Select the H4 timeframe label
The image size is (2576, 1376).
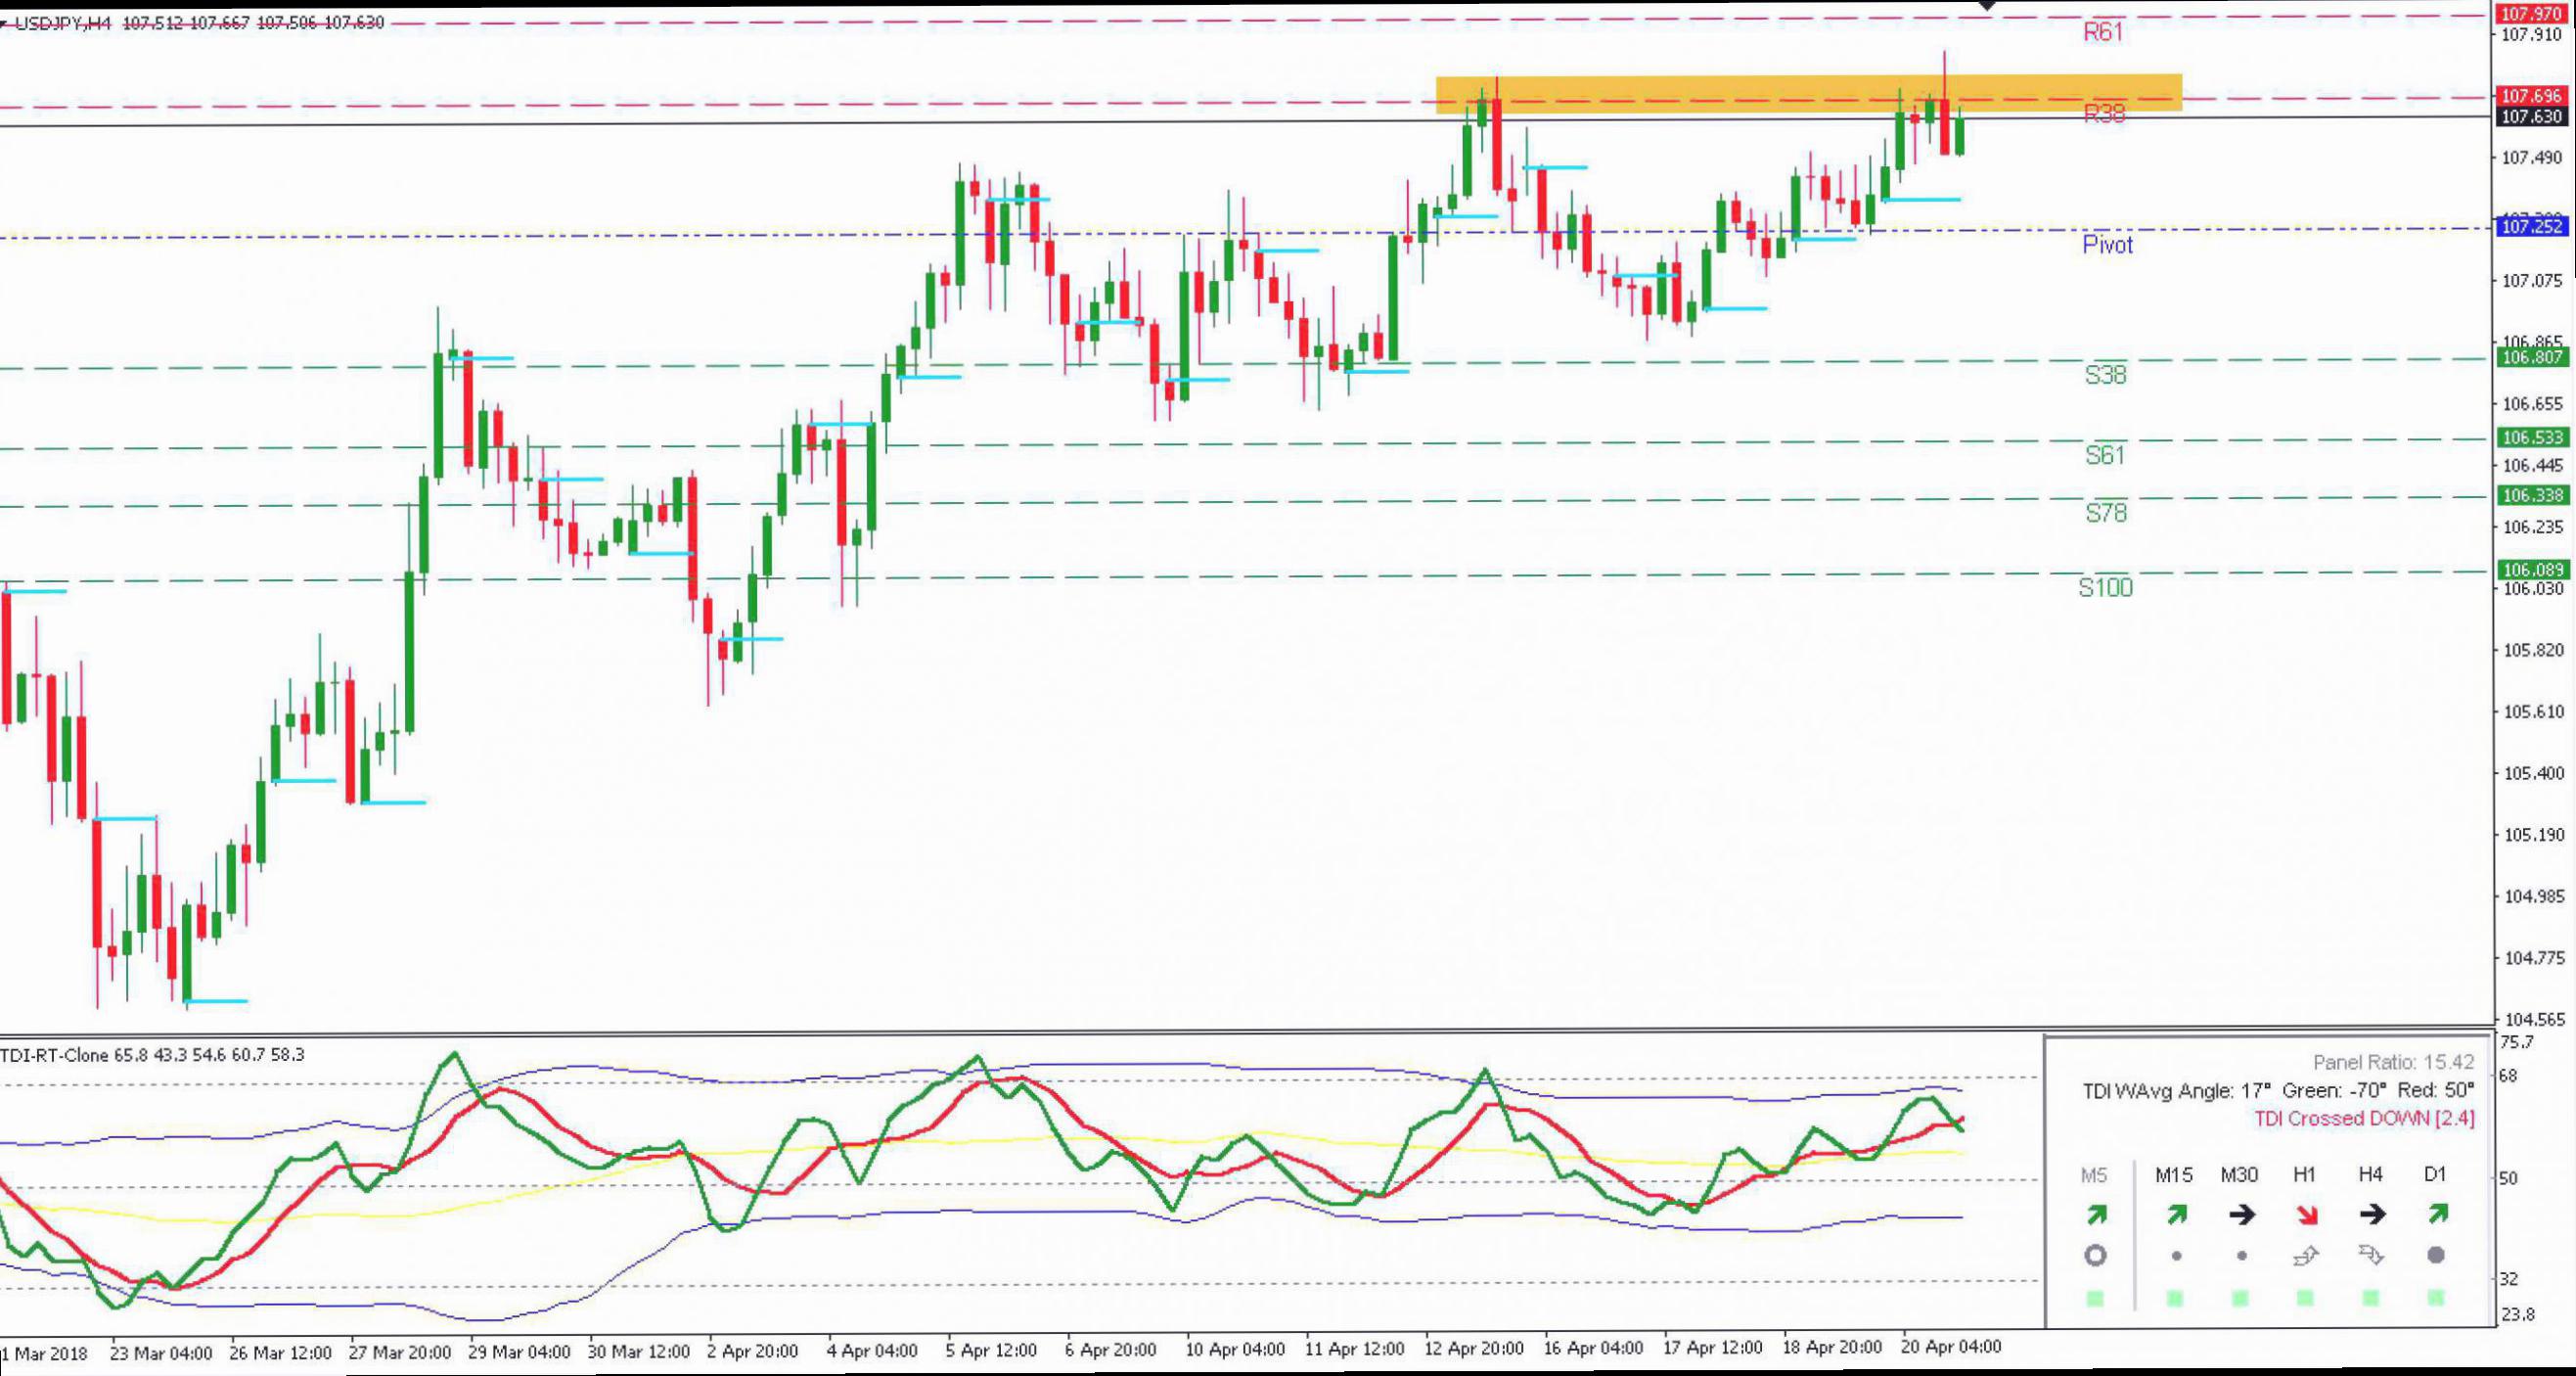(x=2370, y=1175)
